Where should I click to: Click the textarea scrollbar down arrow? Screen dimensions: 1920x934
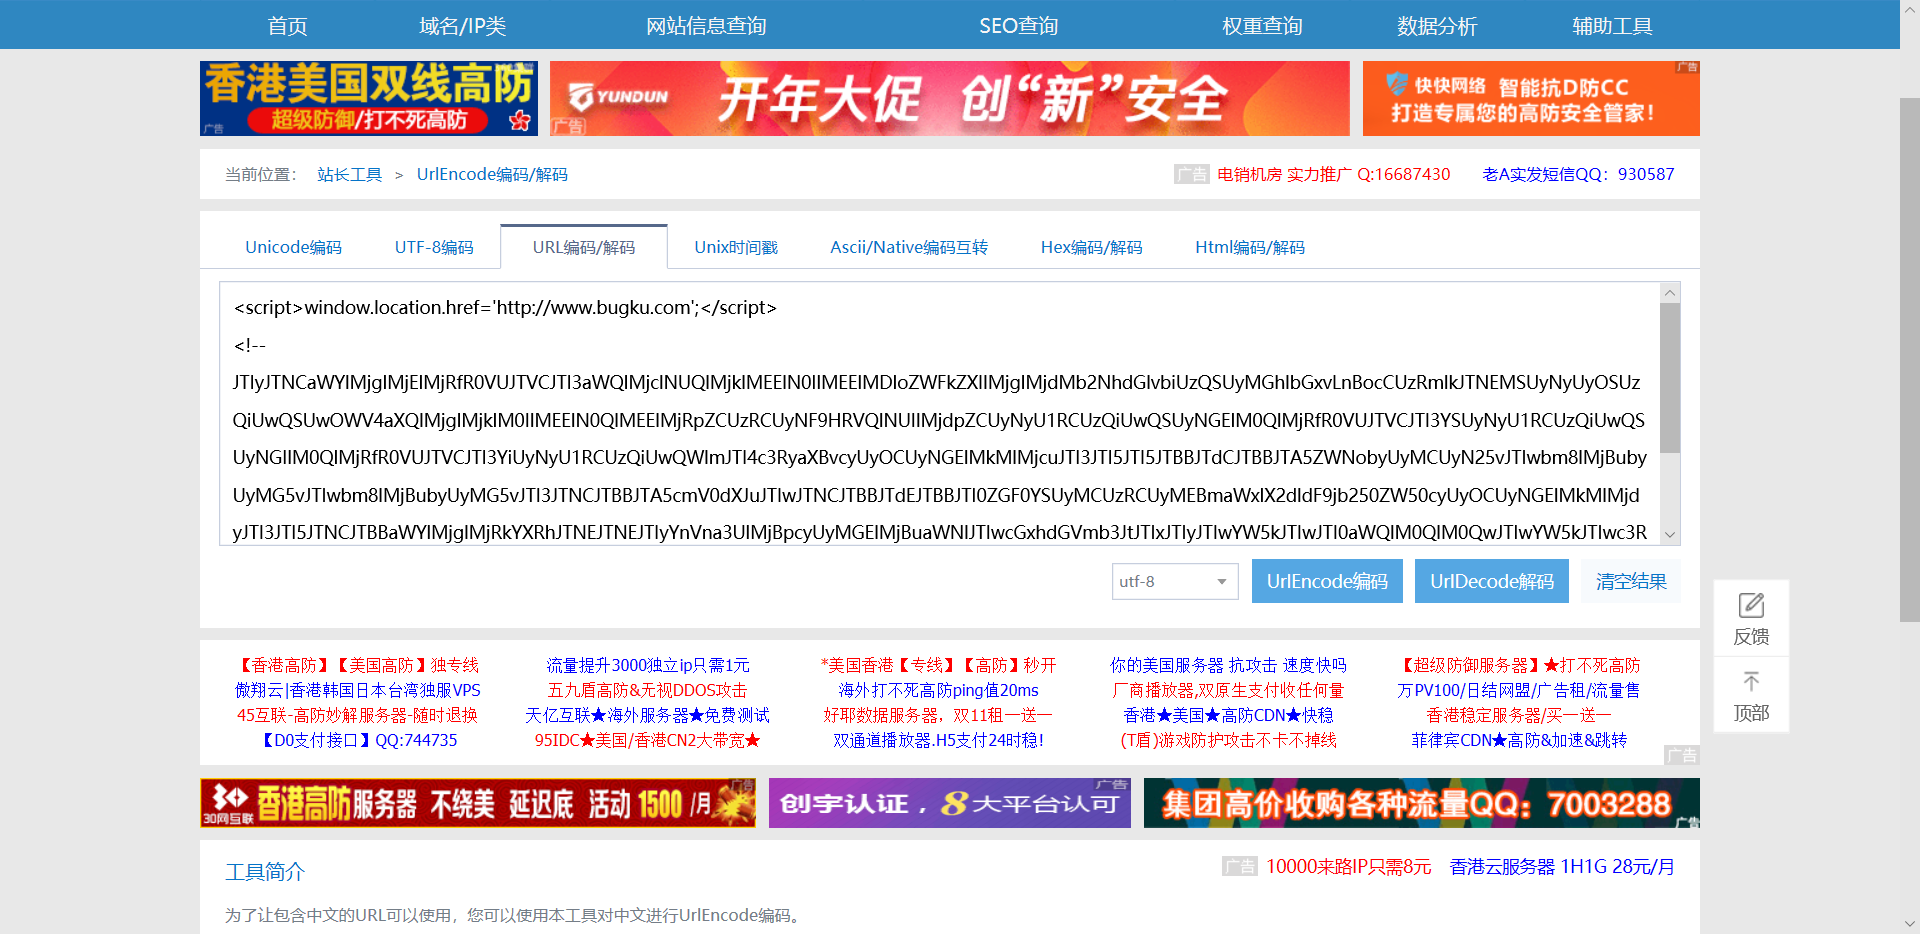pyautogui.click(x=1669, y=535)
